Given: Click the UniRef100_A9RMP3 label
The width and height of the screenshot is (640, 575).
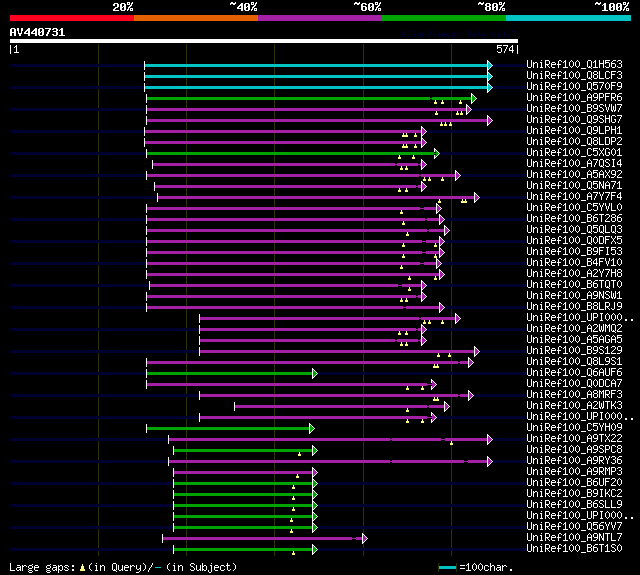Looking at the screenshot, I should click(x=574, y=472).
